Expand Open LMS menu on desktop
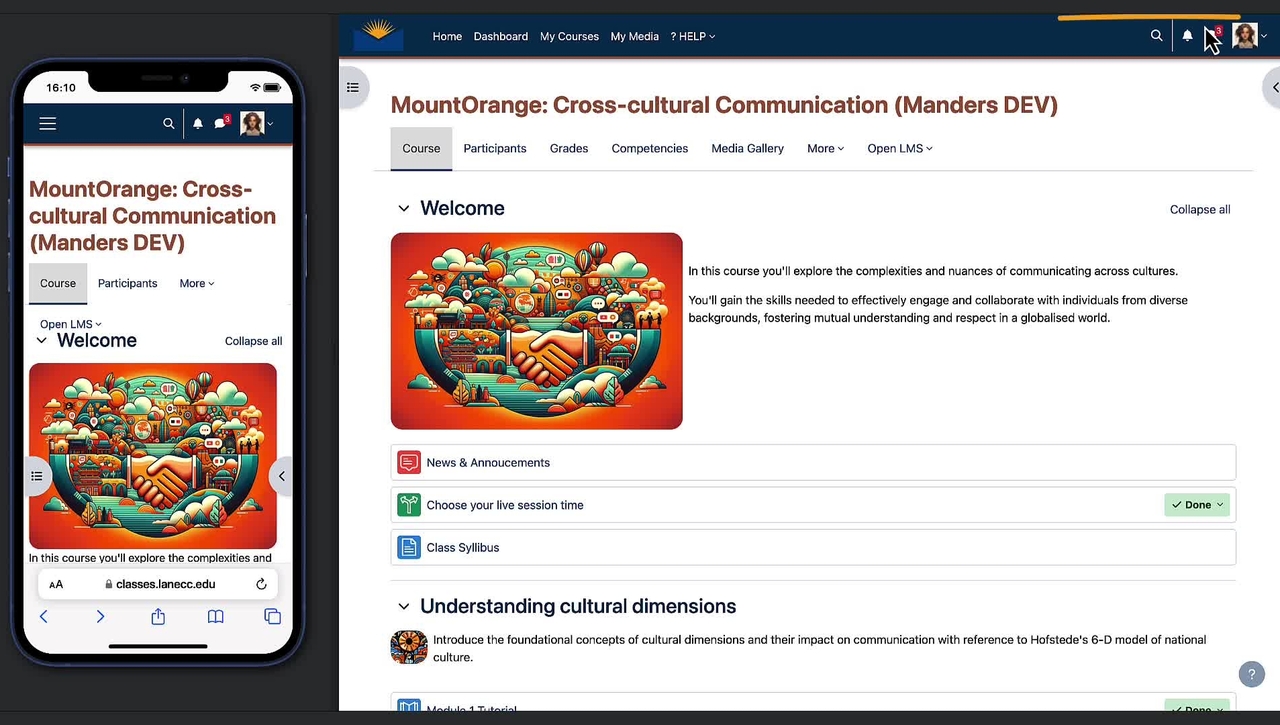 tap(900, 148)
